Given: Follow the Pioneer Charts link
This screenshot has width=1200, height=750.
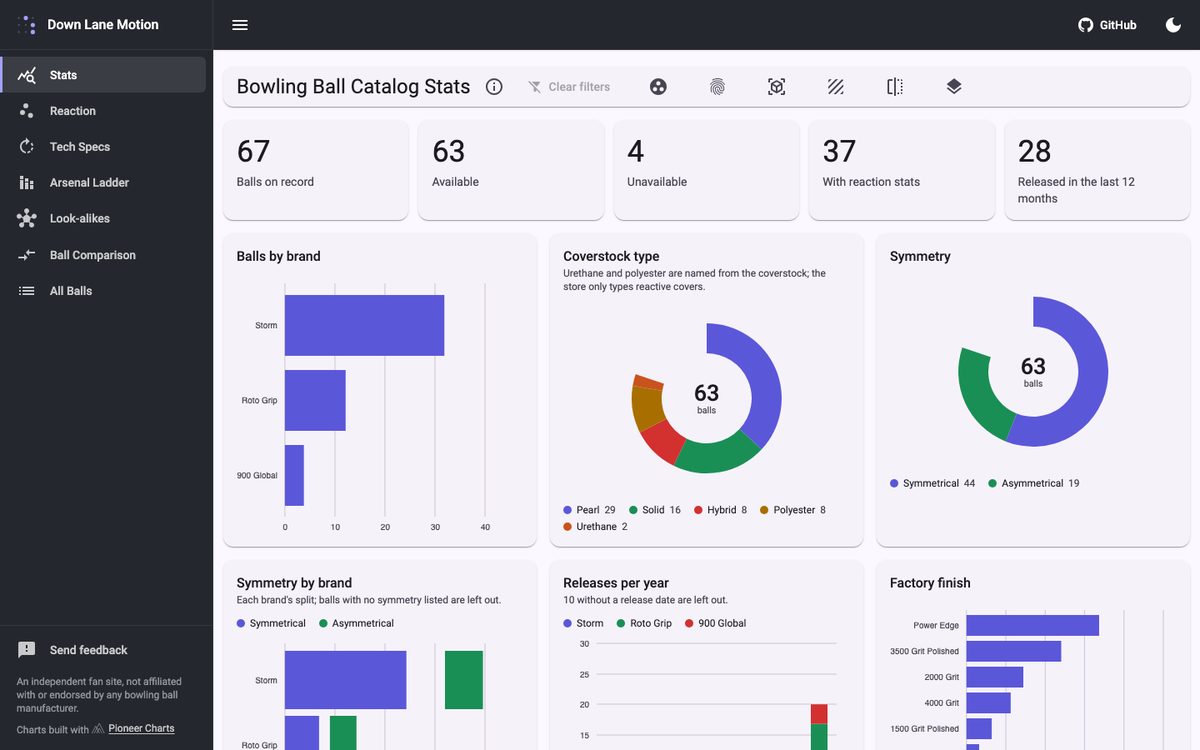Looking at the screenshot, I should click(141, 729).
